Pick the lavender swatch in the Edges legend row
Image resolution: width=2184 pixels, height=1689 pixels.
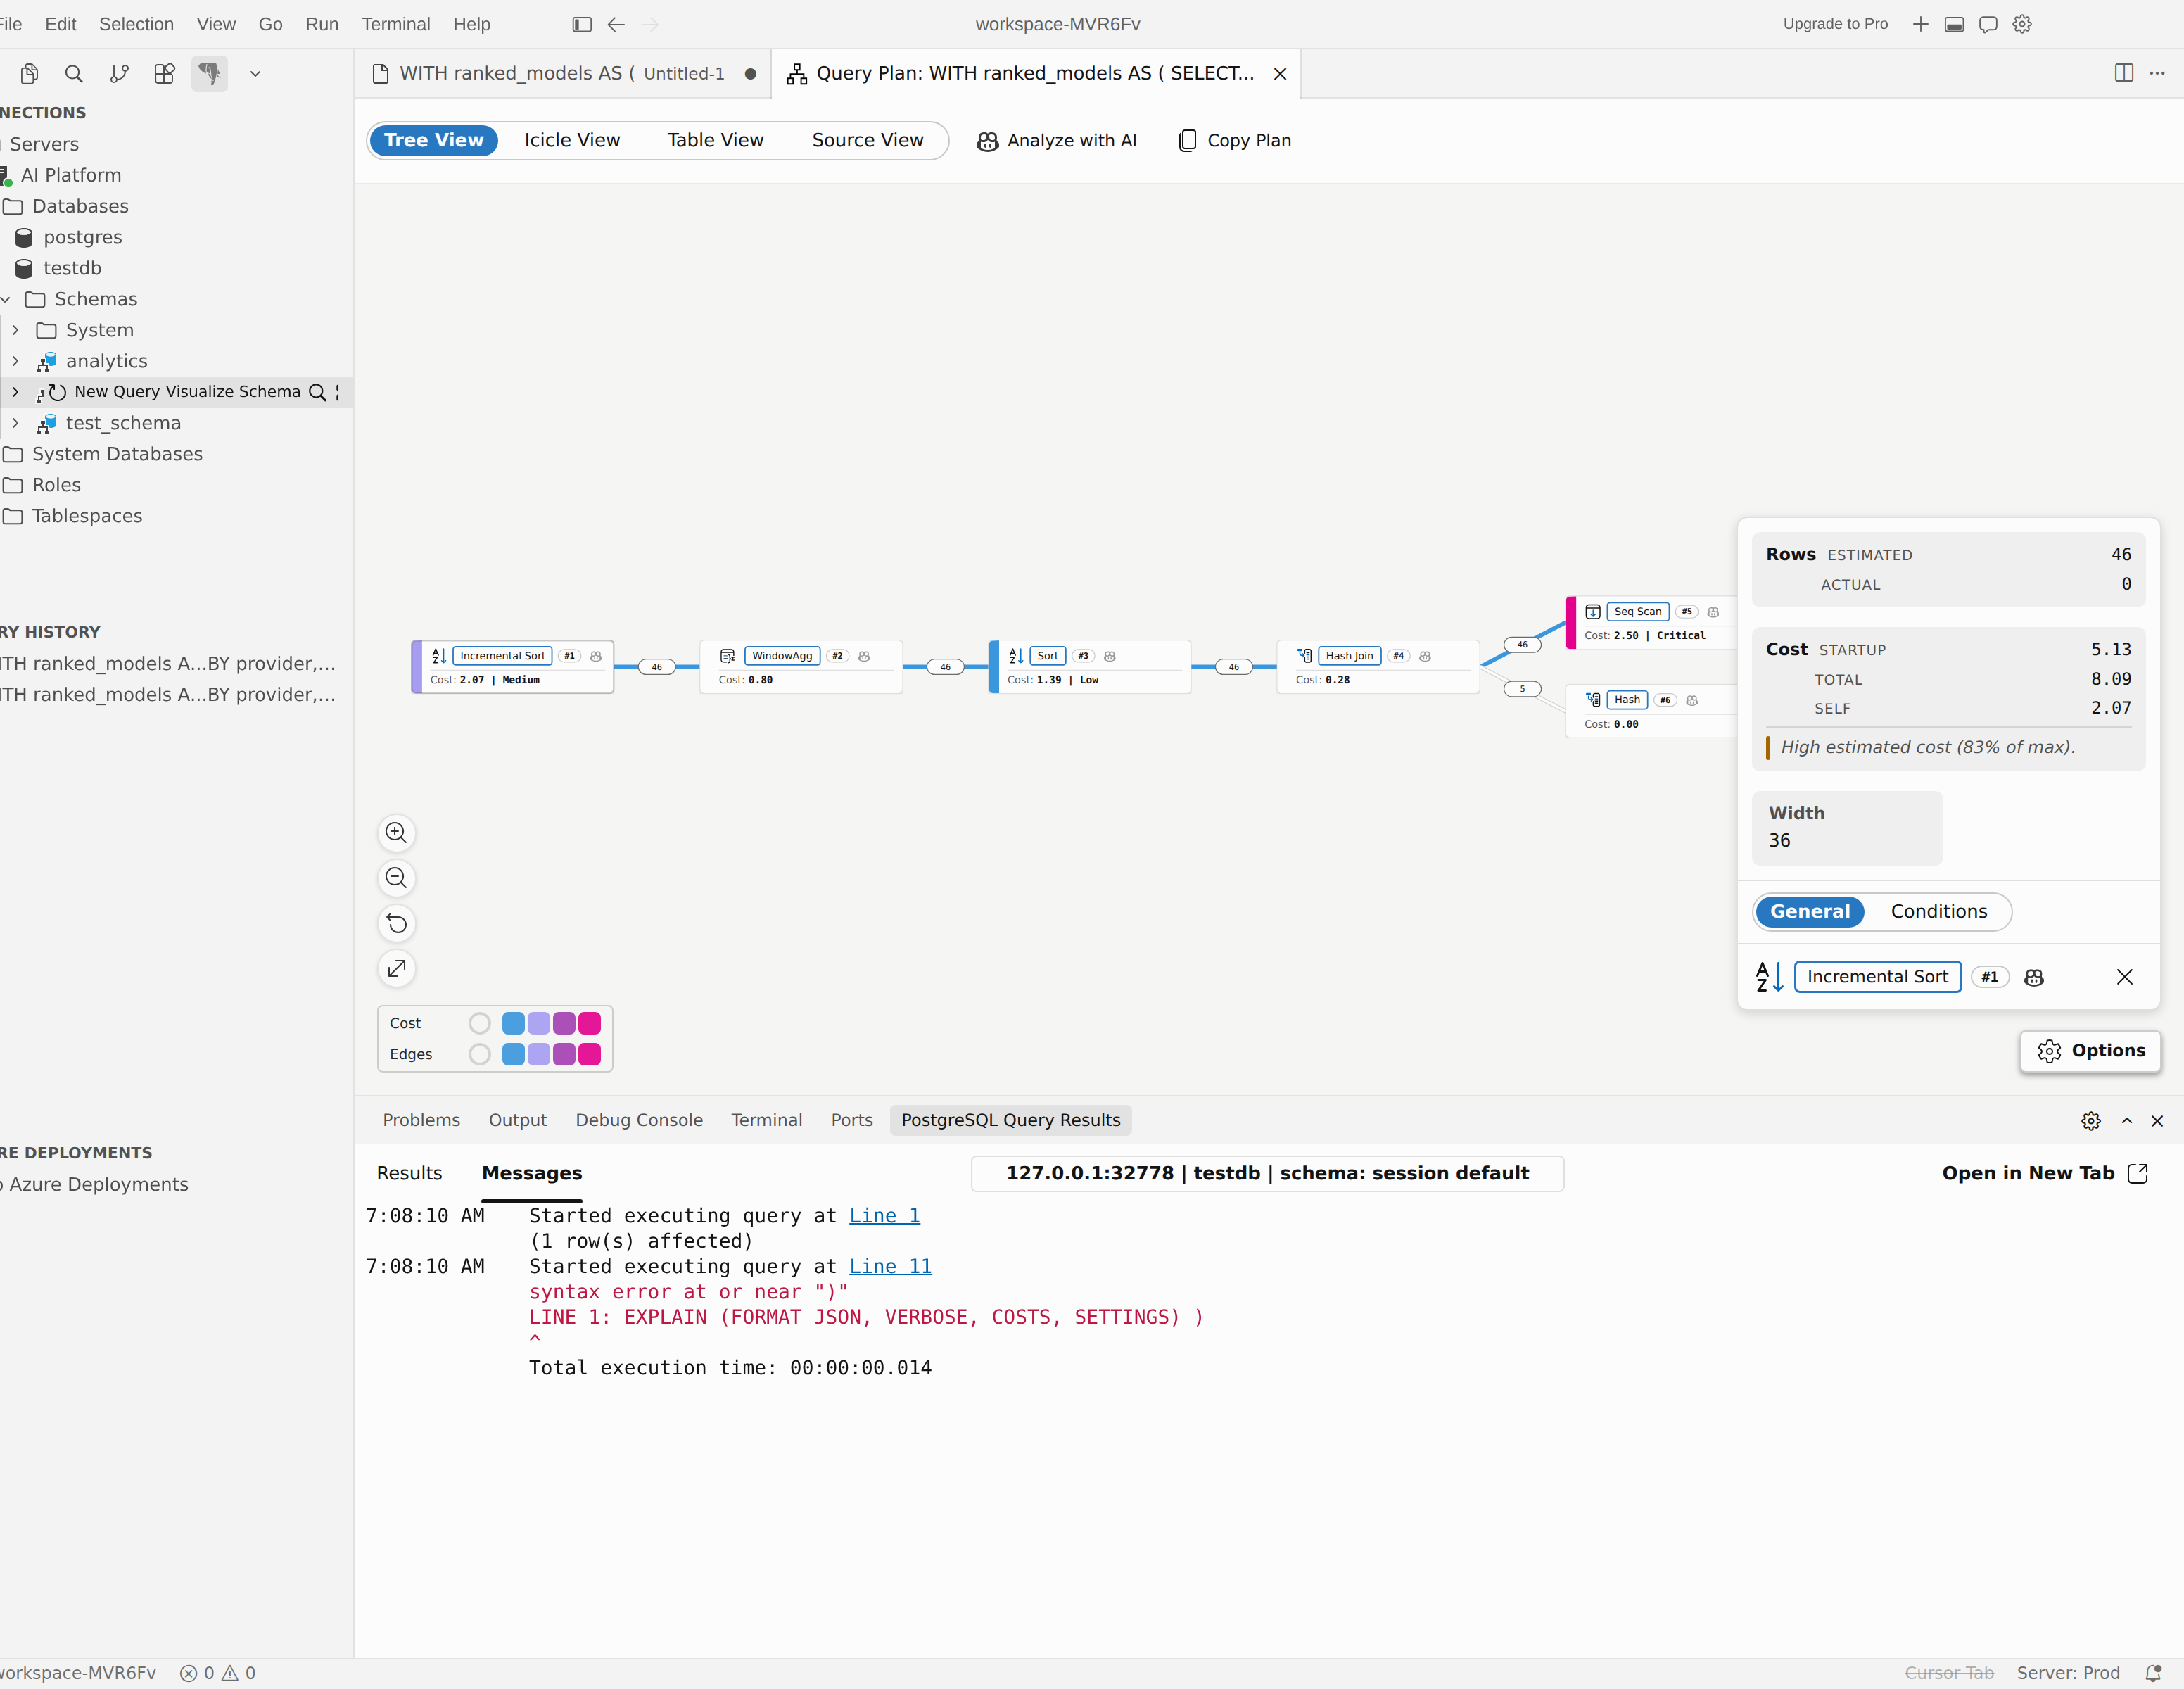pyautogui.click(x=539, y=1054)
